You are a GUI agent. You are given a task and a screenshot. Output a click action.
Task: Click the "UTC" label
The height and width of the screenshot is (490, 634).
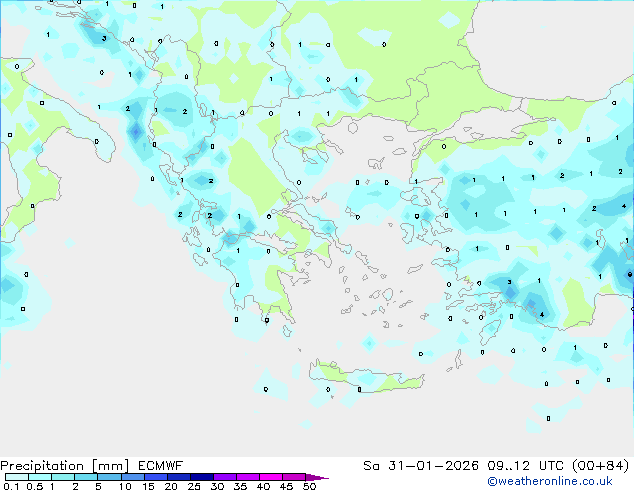point(551,466)
